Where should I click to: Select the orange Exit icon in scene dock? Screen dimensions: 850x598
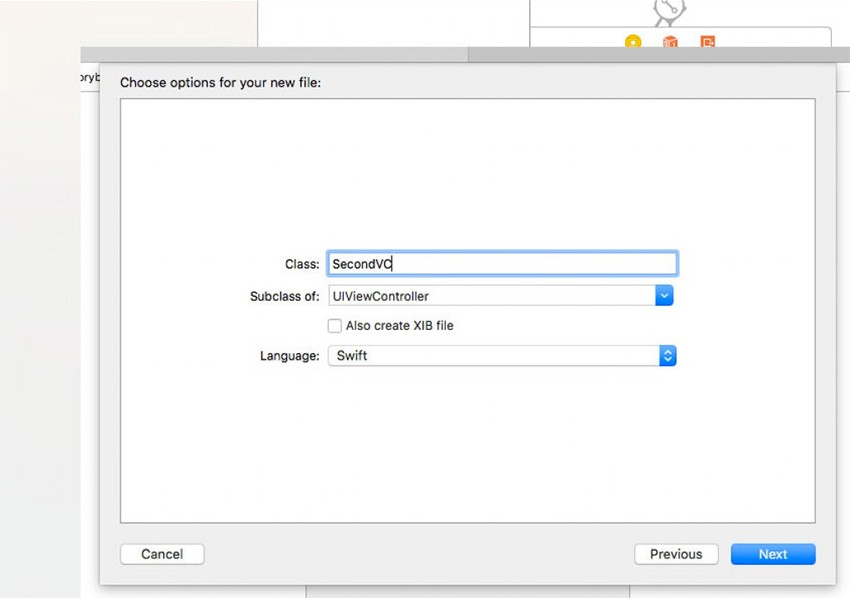tap(707, 41)
